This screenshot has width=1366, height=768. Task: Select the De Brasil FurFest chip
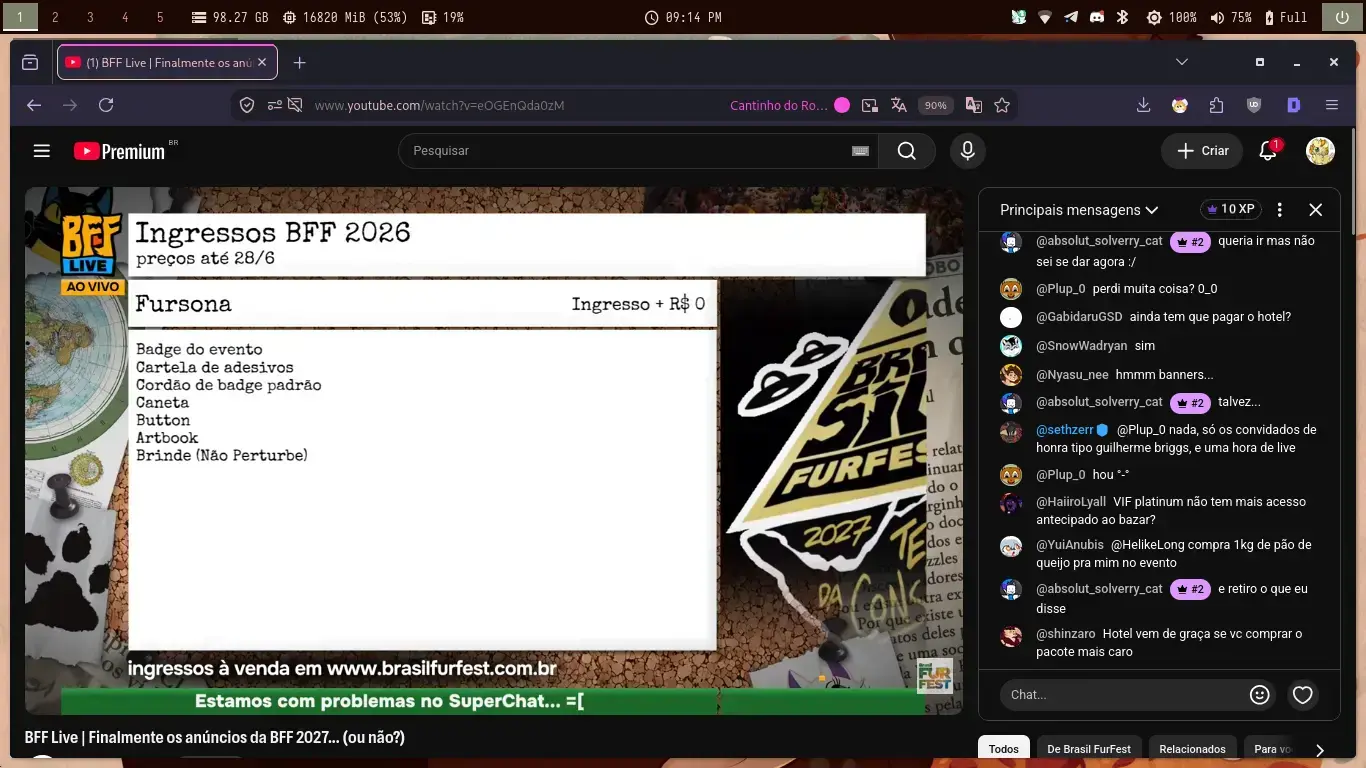pyautogui.click(x=1089, y=749)
